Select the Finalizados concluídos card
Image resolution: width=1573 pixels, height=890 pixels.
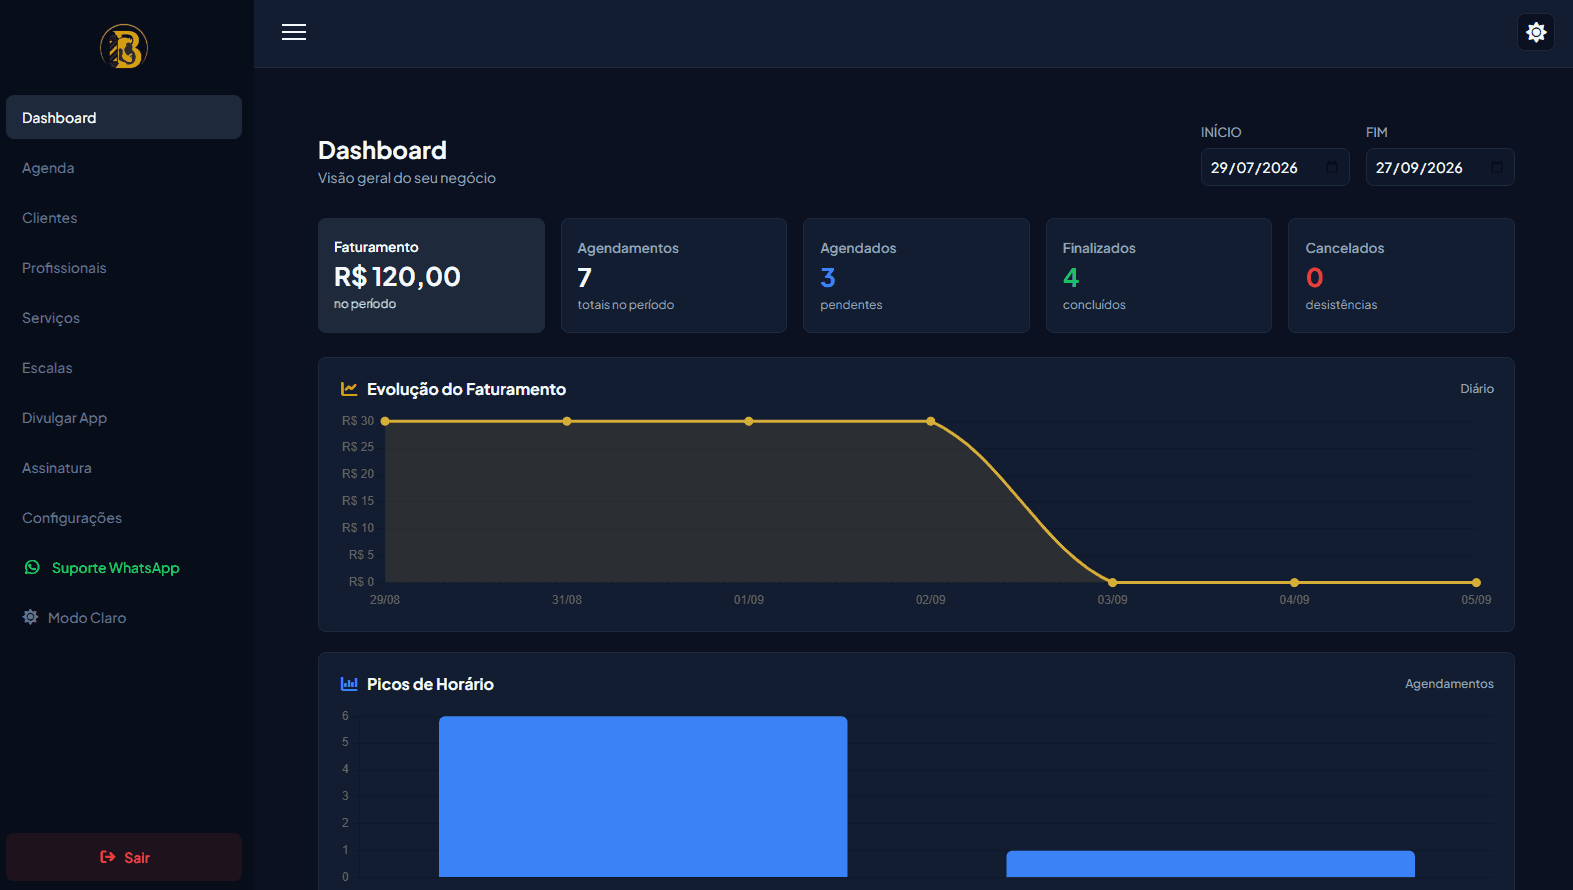[1159, 275]
